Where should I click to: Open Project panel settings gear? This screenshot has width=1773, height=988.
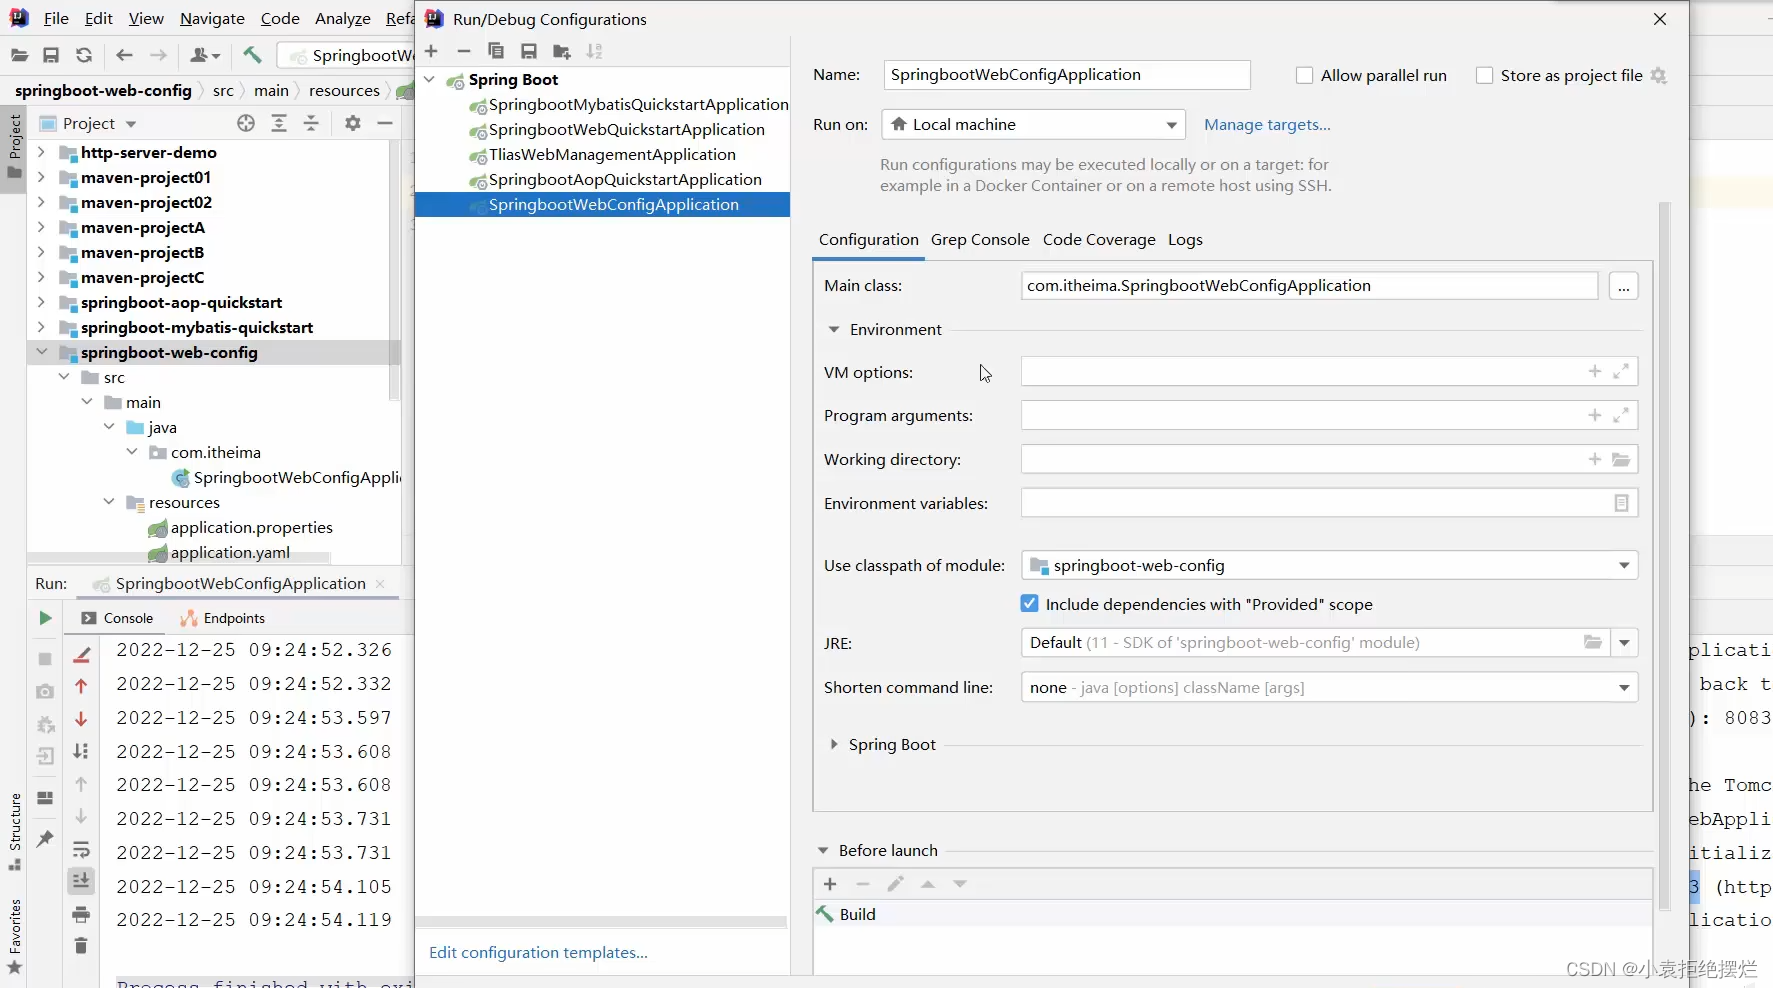pos(352,123)
